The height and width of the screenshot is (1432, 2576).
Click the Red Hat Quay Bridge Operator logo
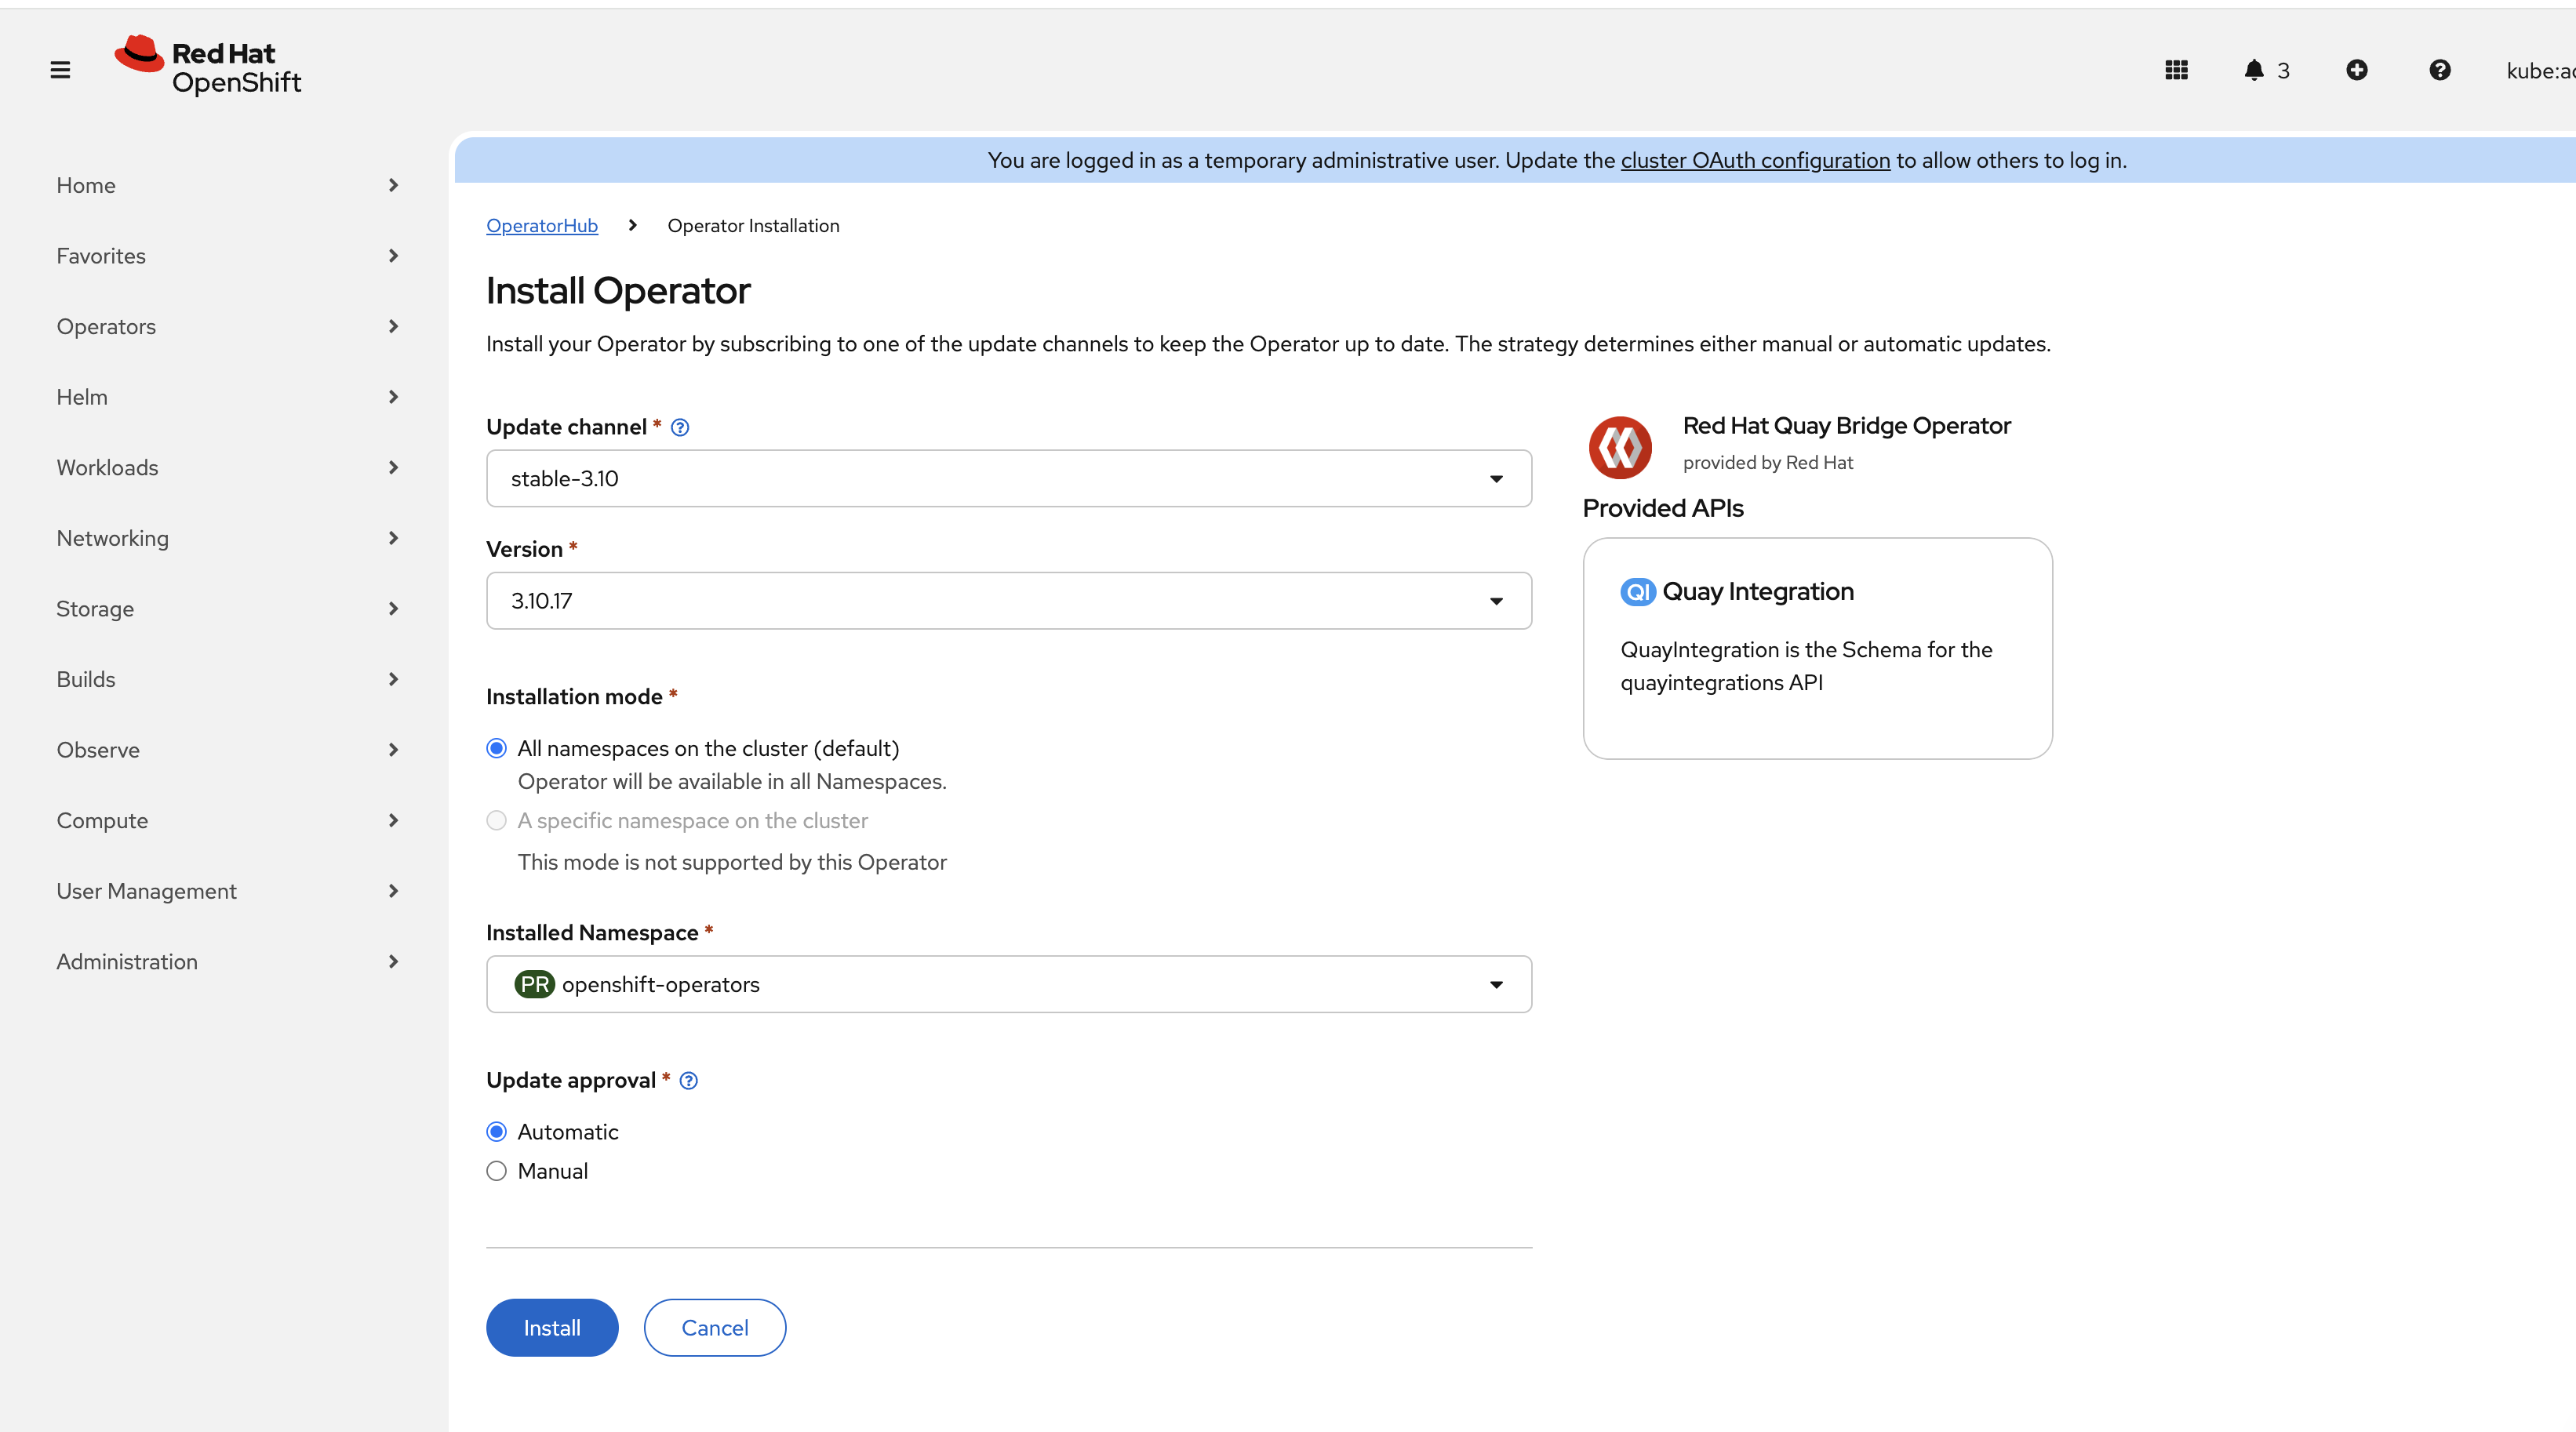pos(1620,447)
